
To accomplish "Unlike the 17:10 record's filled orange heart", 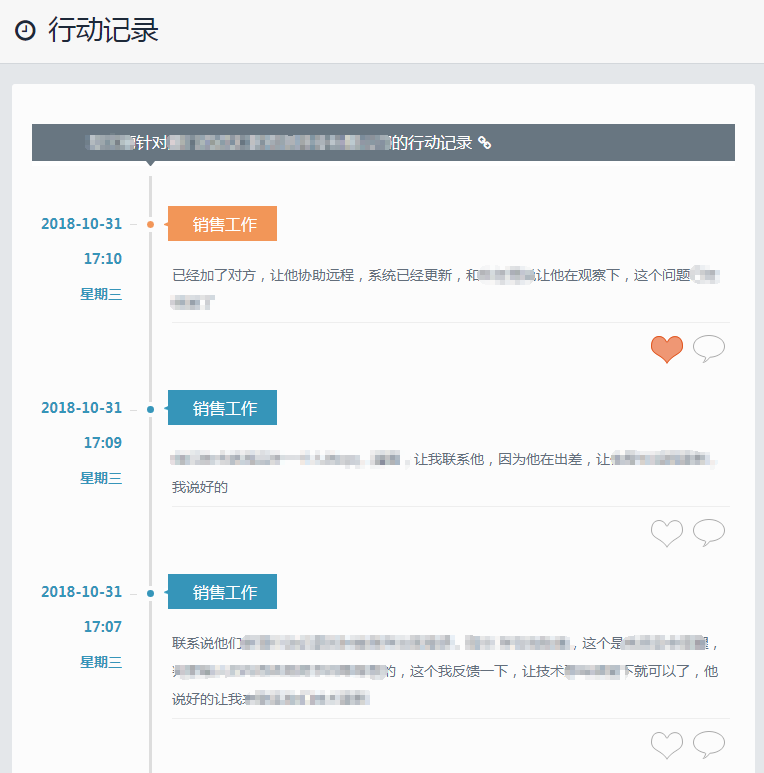I will point(666,349).
